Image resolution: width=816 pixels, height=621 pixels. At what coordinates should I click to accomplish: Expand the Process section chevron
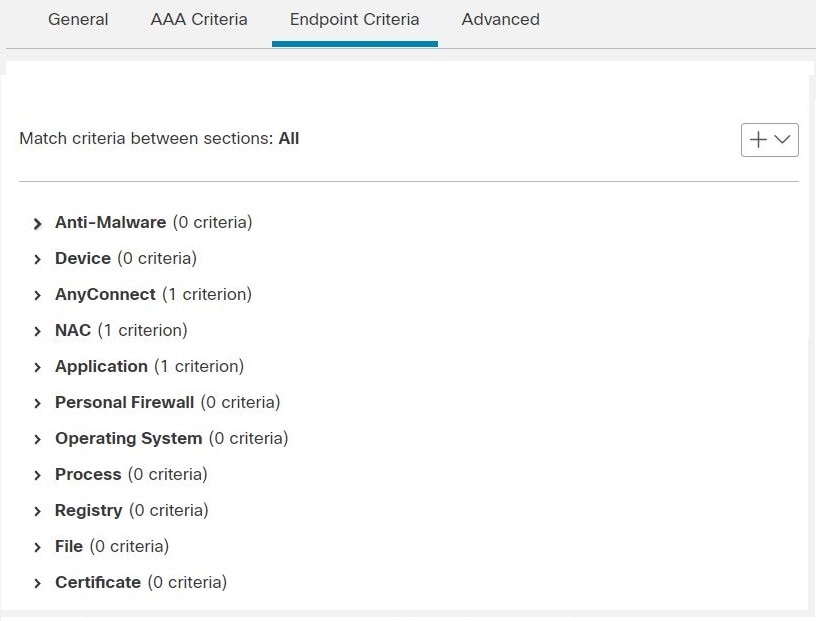coord(37,475)
